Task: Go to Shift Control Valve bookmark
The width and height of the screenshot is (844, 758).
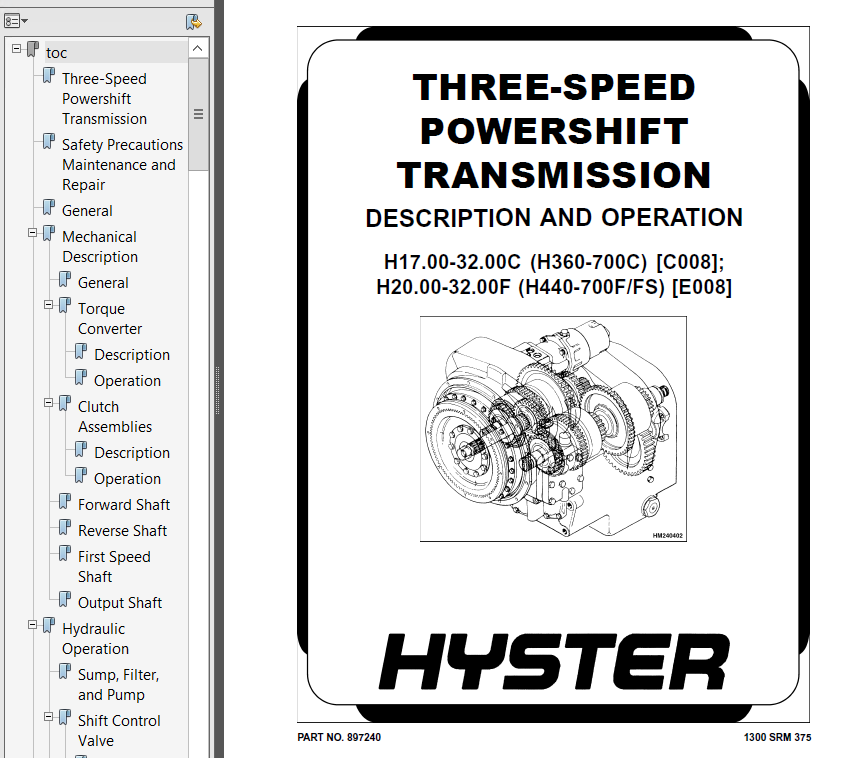Action: coord(119,731)
